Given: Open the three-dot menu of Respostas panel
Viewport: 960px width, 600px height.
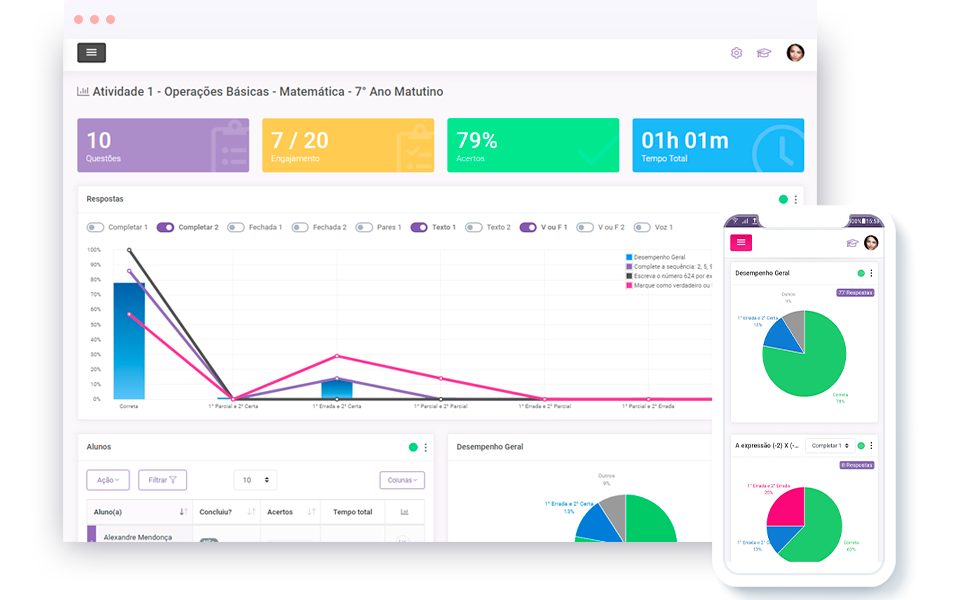Looking at the screenshot, I should [796, 200].
